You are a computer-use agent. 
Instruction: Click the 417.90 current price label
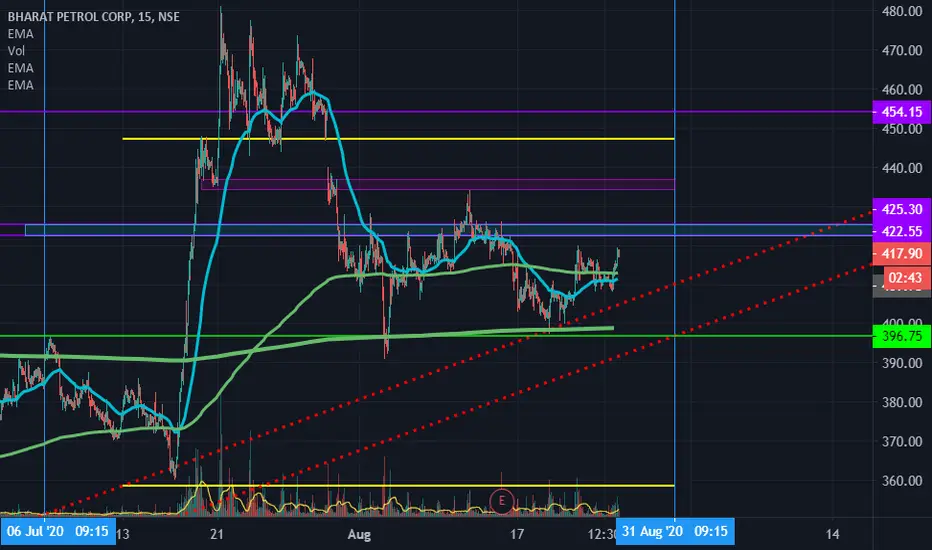(x=902, y=254)
